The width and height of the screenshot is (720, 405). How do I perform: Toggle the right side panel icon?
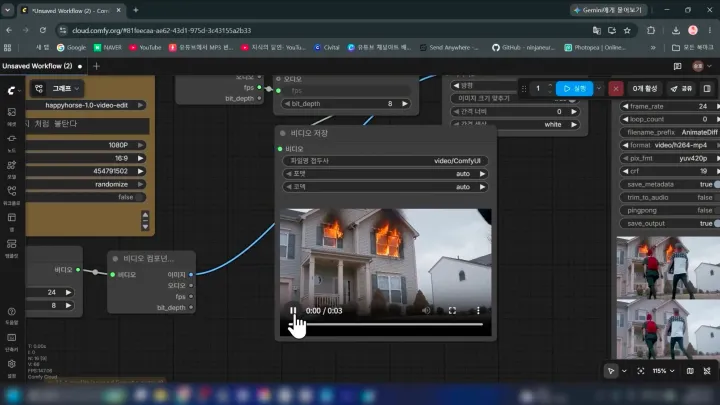coord(707,89)
